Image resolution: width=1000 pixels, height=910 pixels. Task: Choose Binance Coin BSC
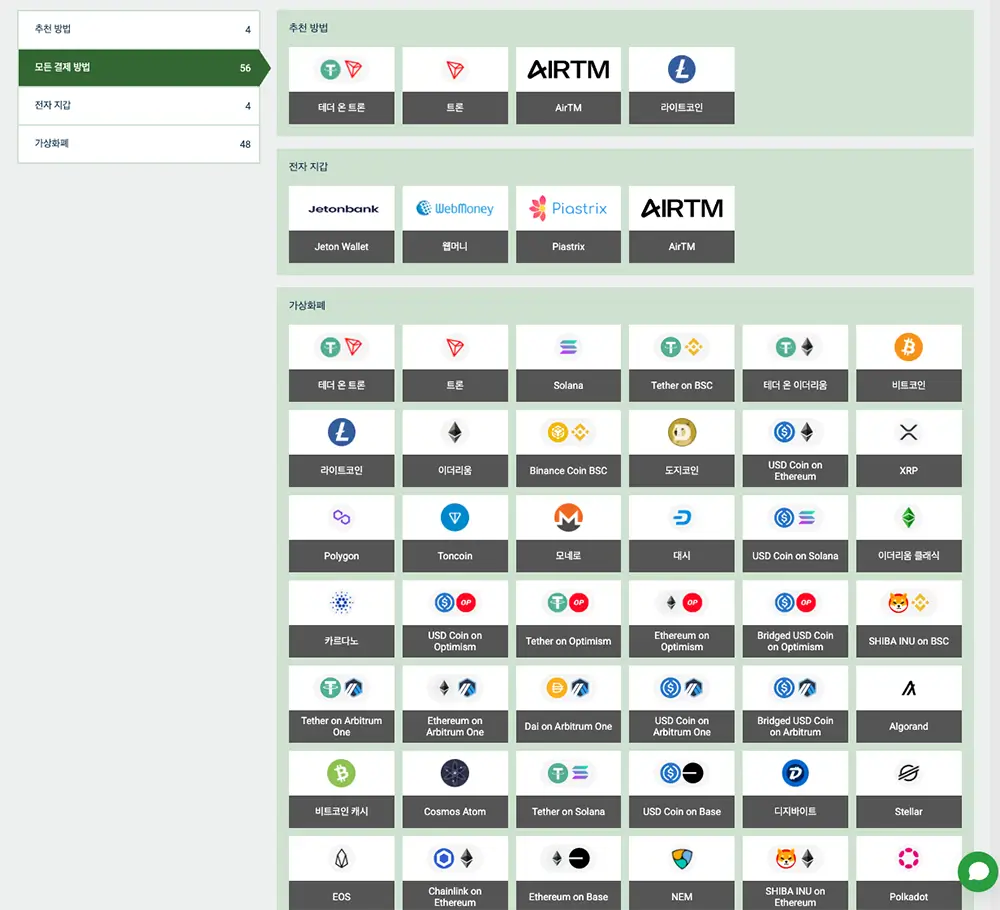click(x=568, y=449)
